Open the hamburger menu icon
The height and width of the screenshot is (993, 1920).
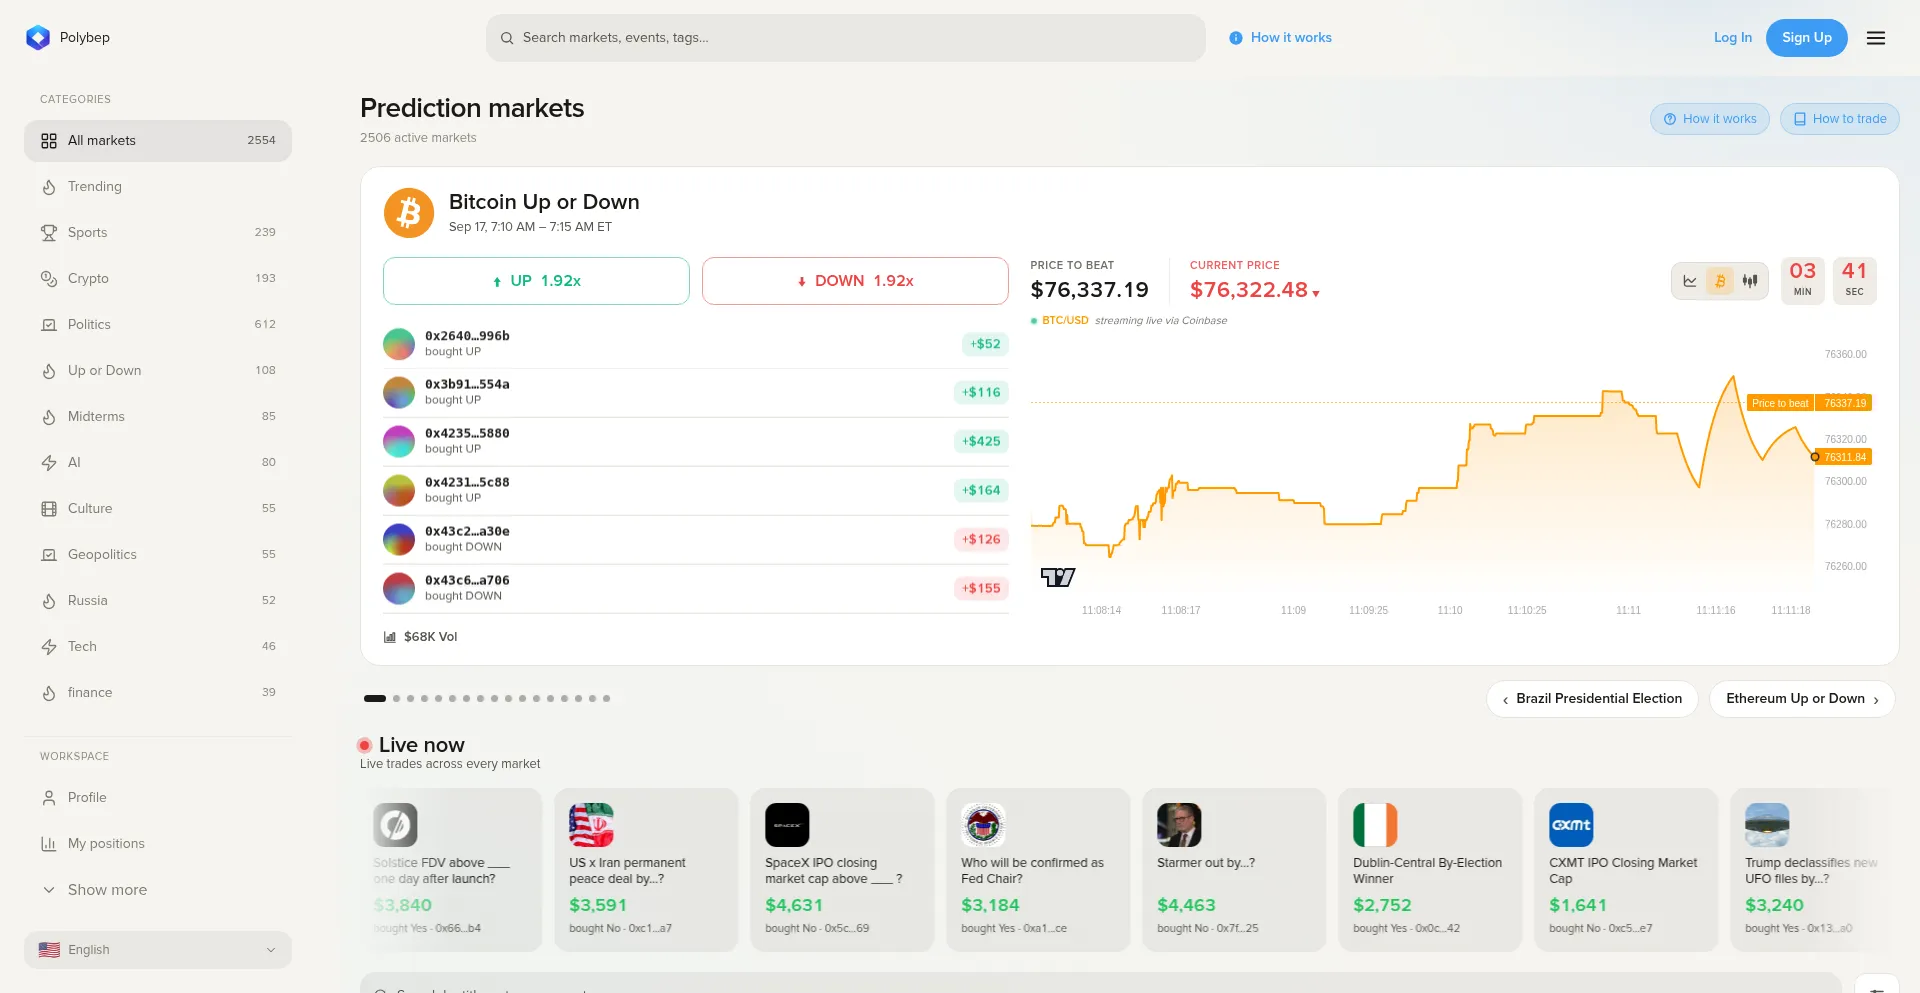click(x=1876, y=38)
